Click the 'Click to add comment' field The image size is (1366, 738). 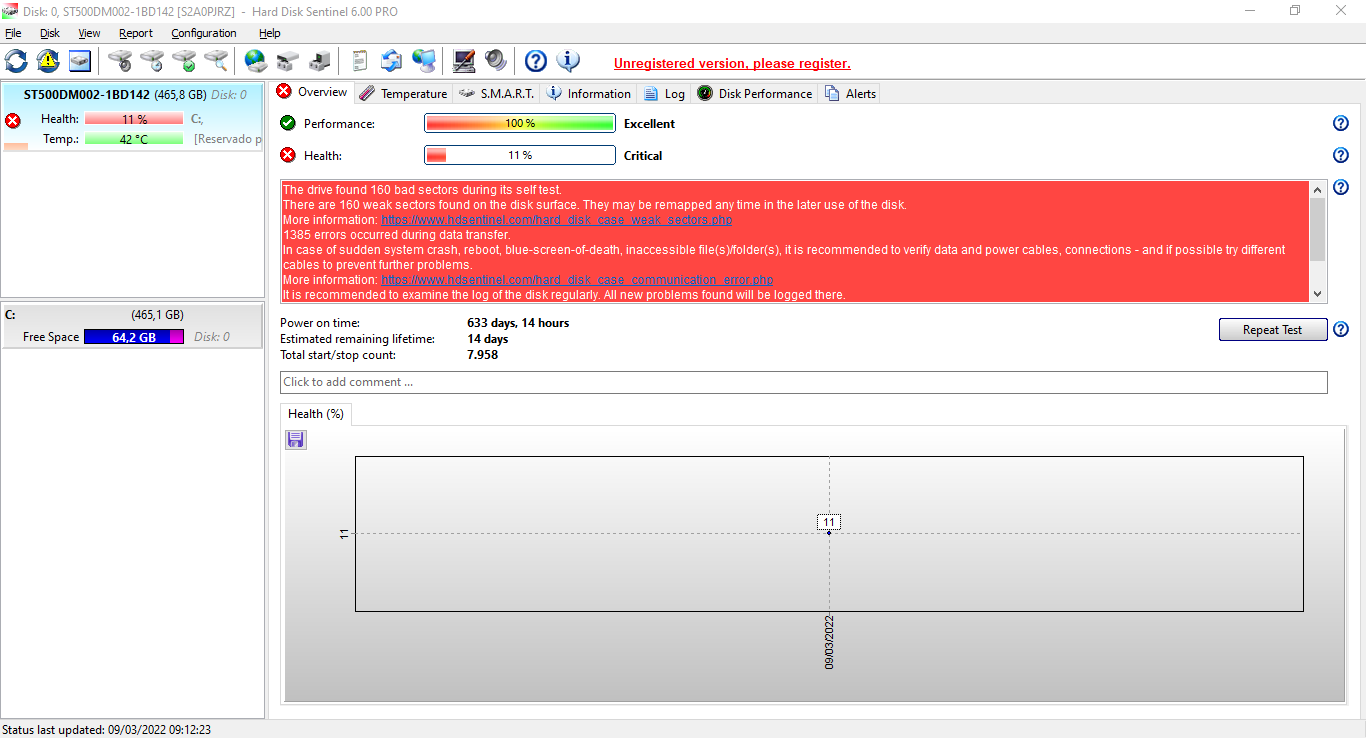pos(803,382)
